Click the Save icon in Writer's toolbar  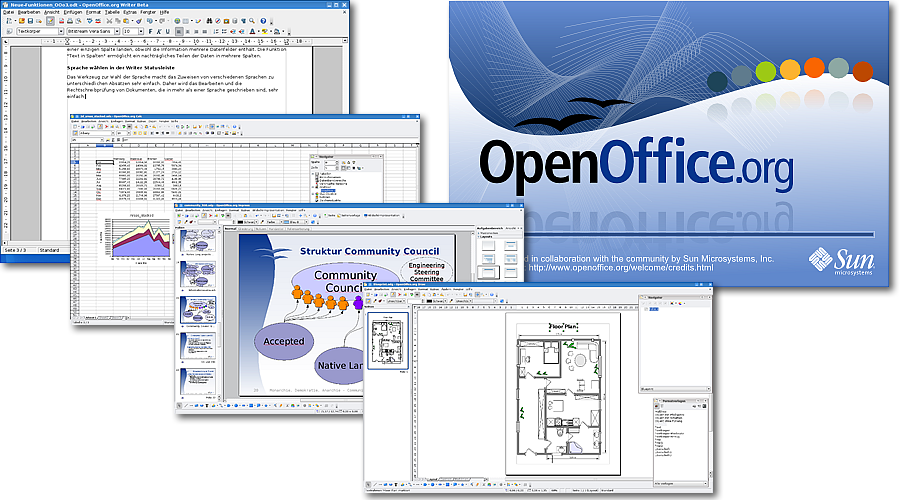30,21
